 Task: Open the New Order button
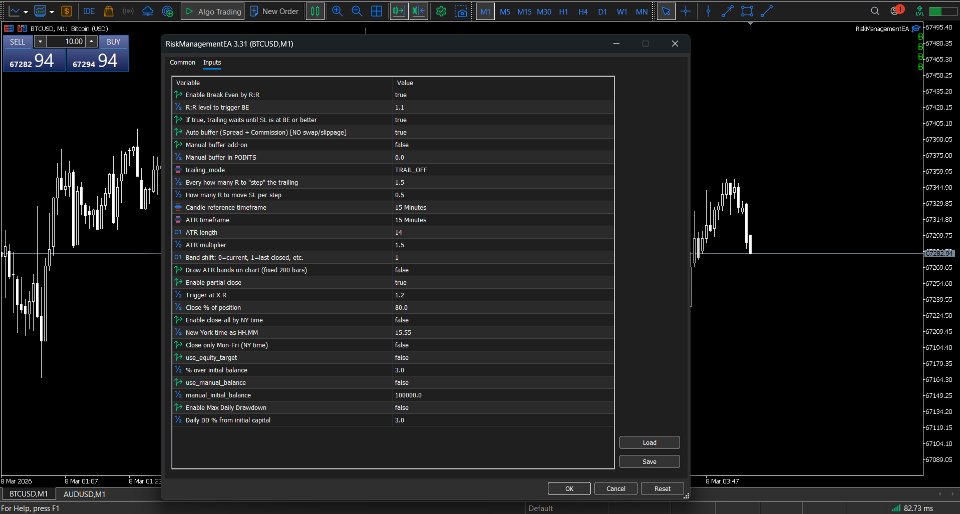[x=274, y=11]
